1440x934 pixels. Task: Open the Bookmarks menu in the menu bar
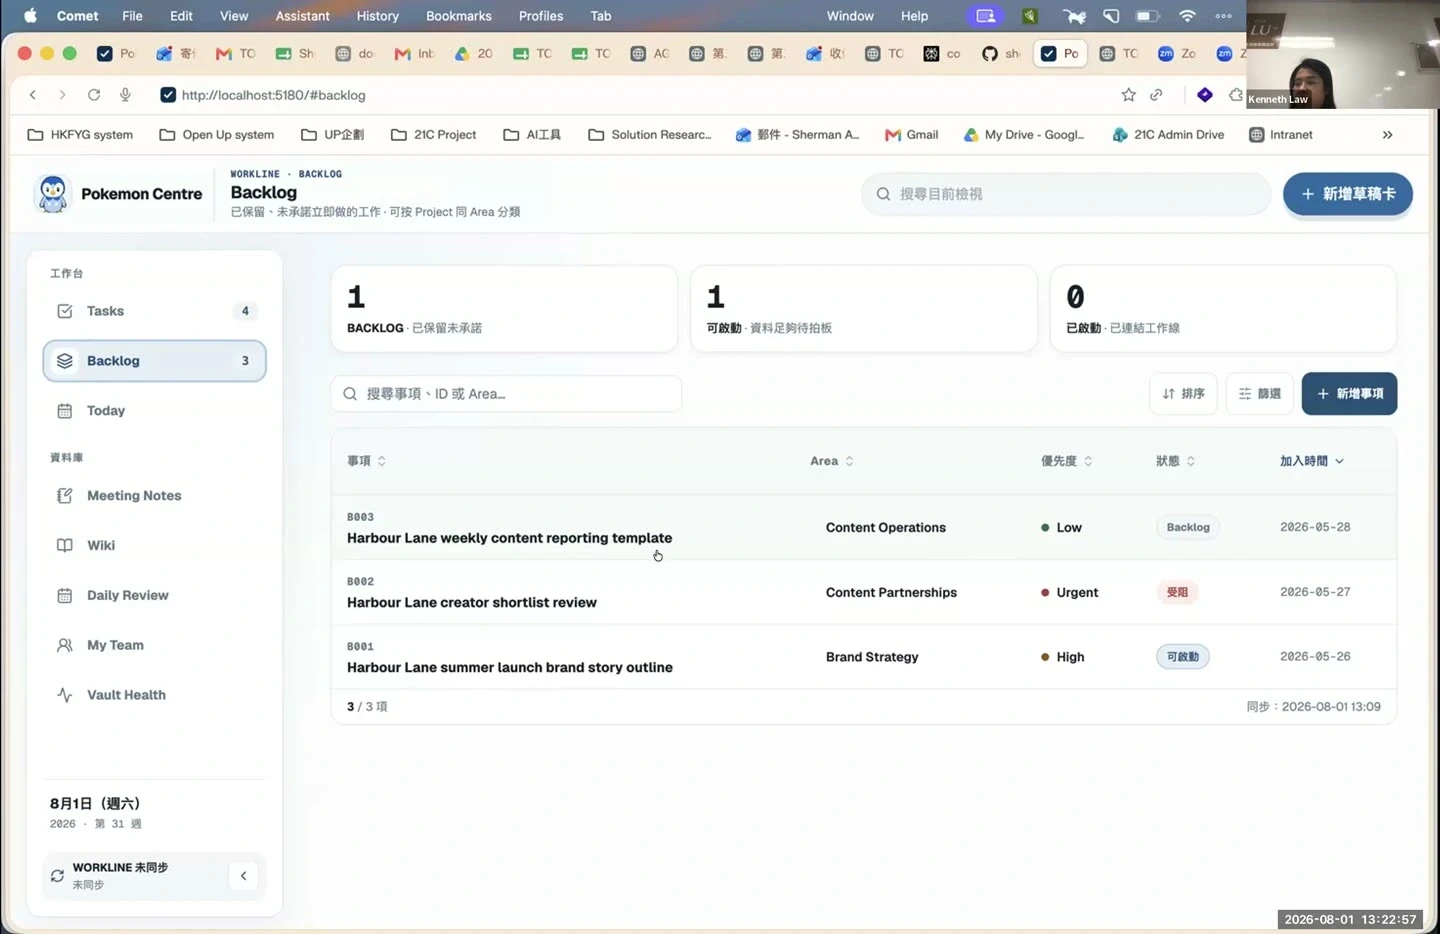pyautogui.click(x=459, y=16)
